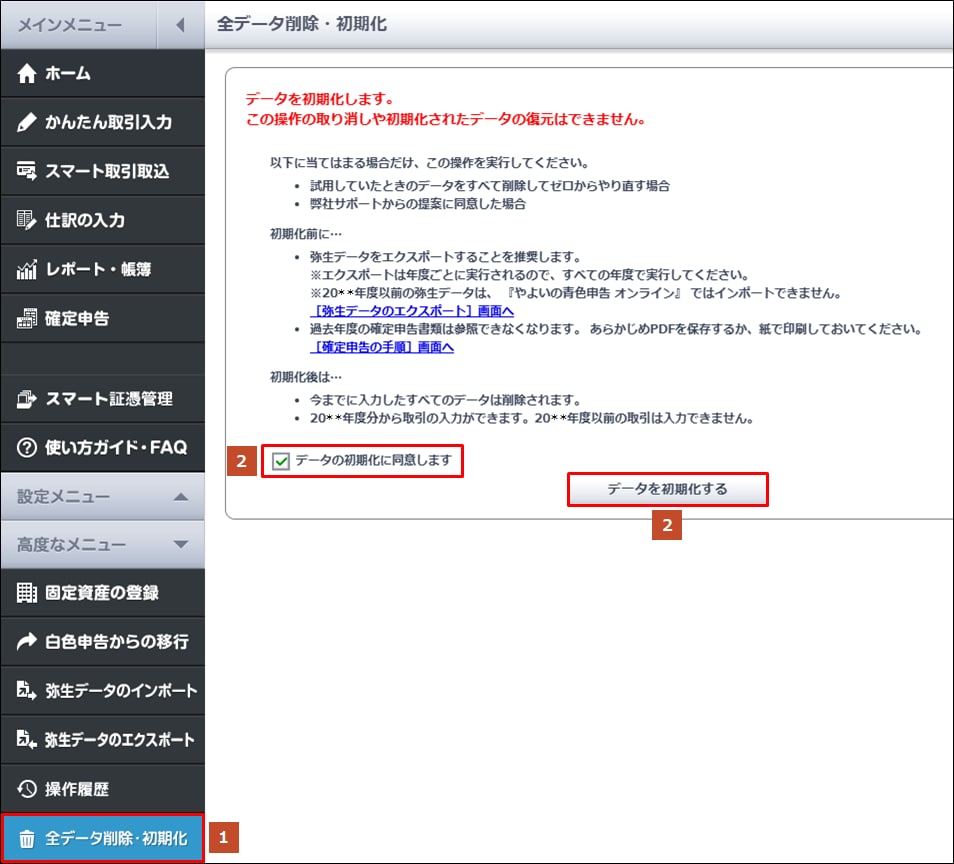The width and height of the screenshot is (954, 864).
Task: Click the スマート取引取込 icon
Action: click(27, 172)
